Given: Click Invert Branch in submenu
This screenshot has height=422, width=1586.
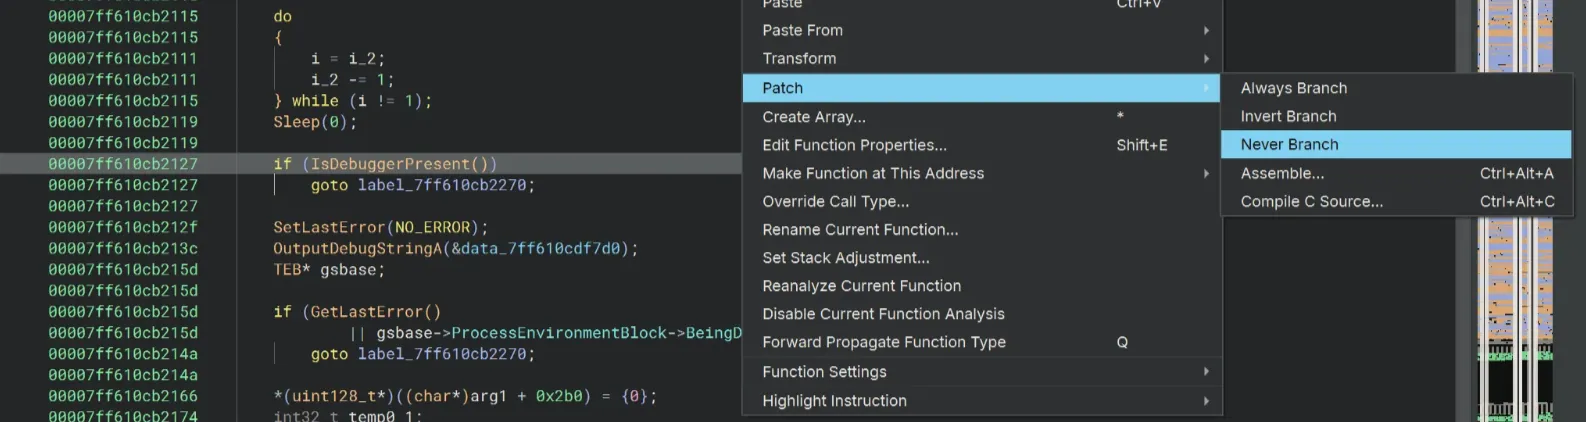Looking at the screenshot, I should pos(1288,116).
